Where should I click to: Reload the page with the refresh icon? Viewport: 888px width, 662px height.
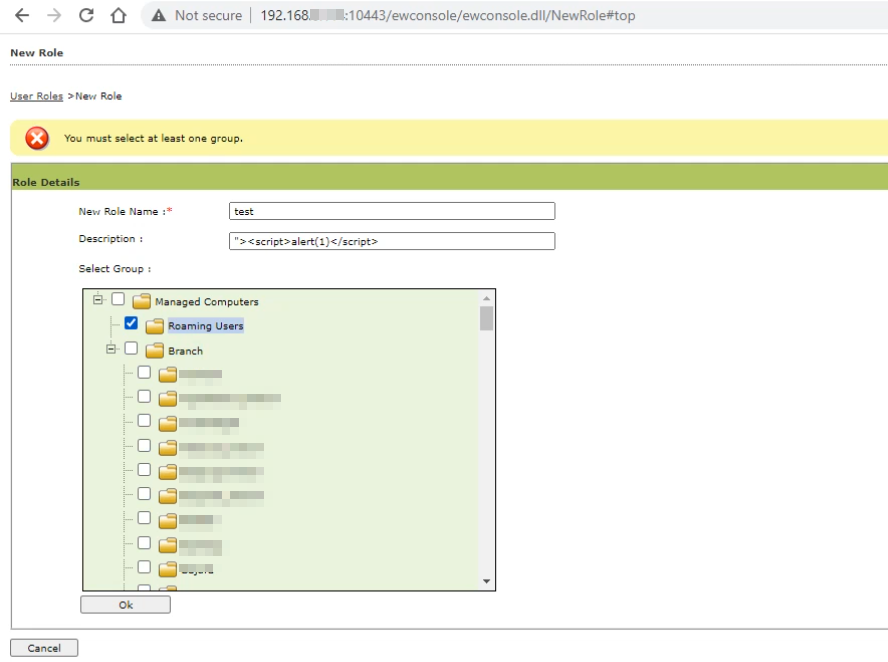[86, 15]
